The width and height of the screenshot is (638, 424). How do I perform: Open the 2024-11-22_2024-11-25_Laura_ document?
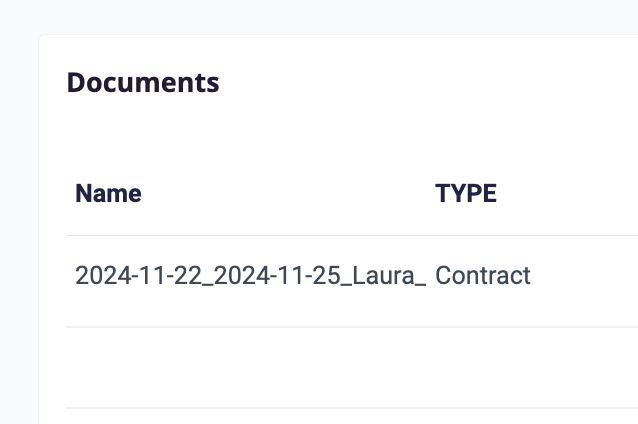coord(250,275)
